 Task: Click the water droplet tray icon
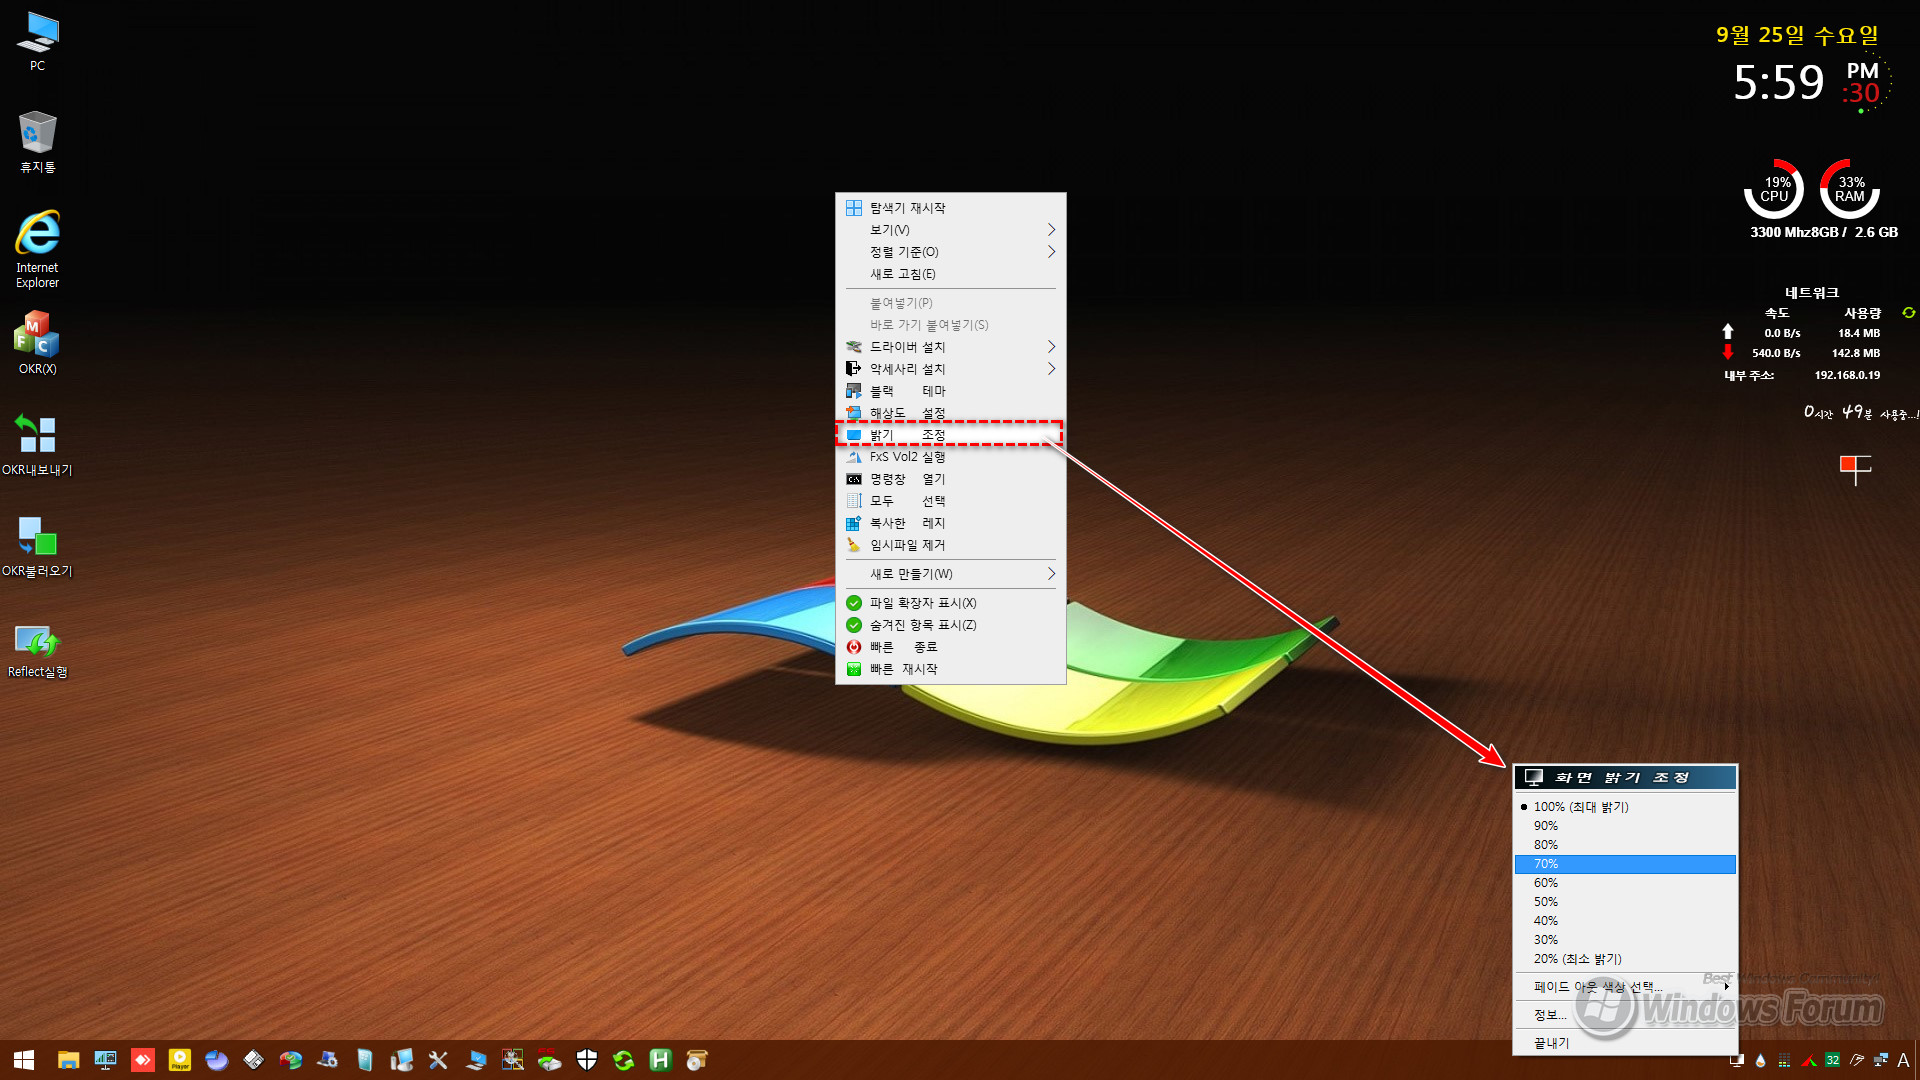coord(1761,1060)
